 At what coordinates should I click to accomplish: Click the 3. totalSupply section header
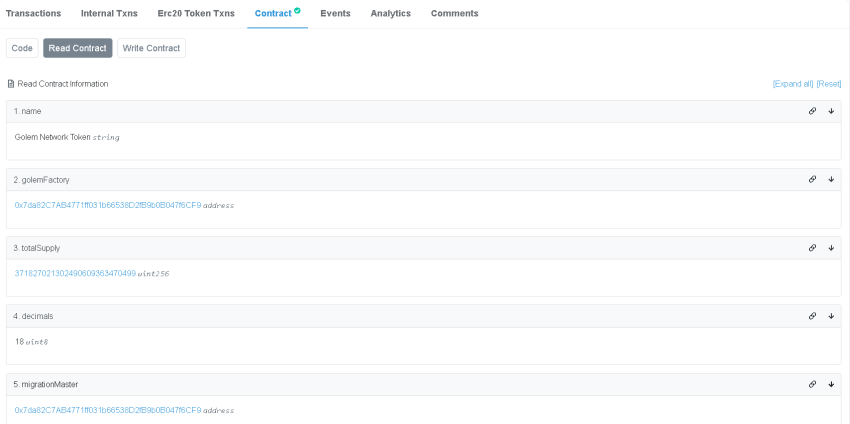point(424,248)
